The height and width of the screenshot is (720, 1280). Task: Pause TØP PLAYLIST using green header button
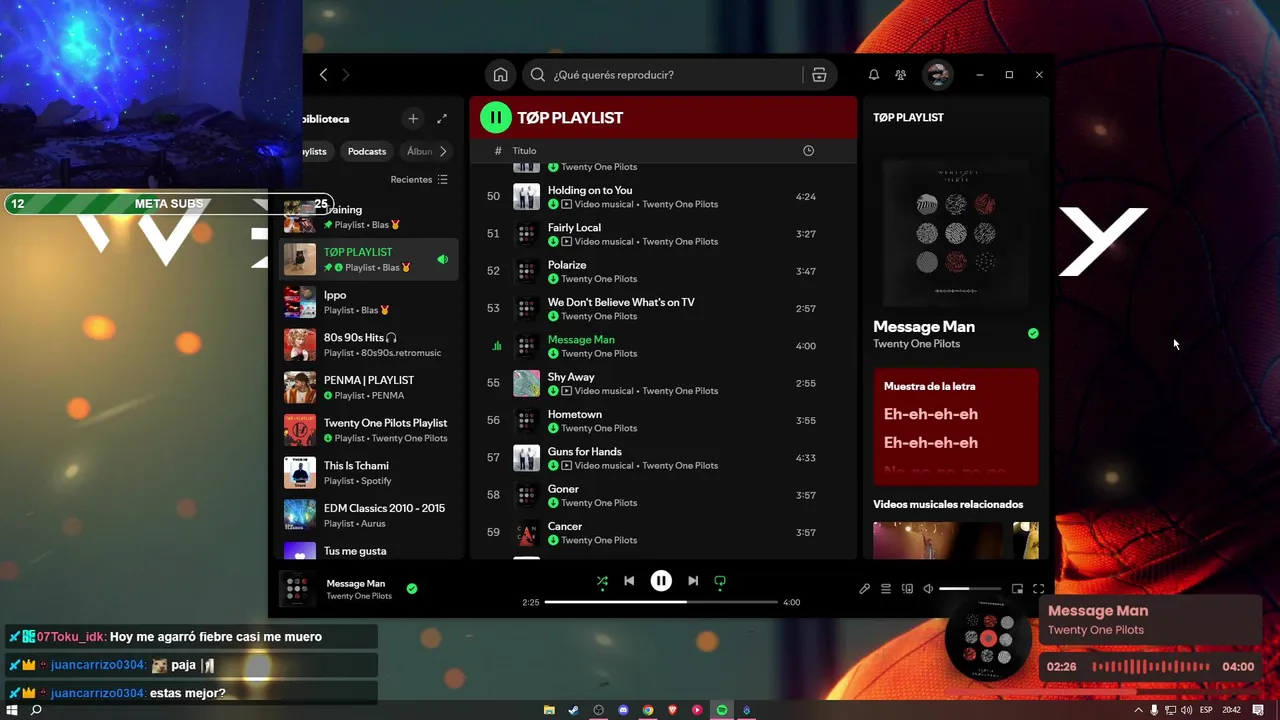(495, 117)
